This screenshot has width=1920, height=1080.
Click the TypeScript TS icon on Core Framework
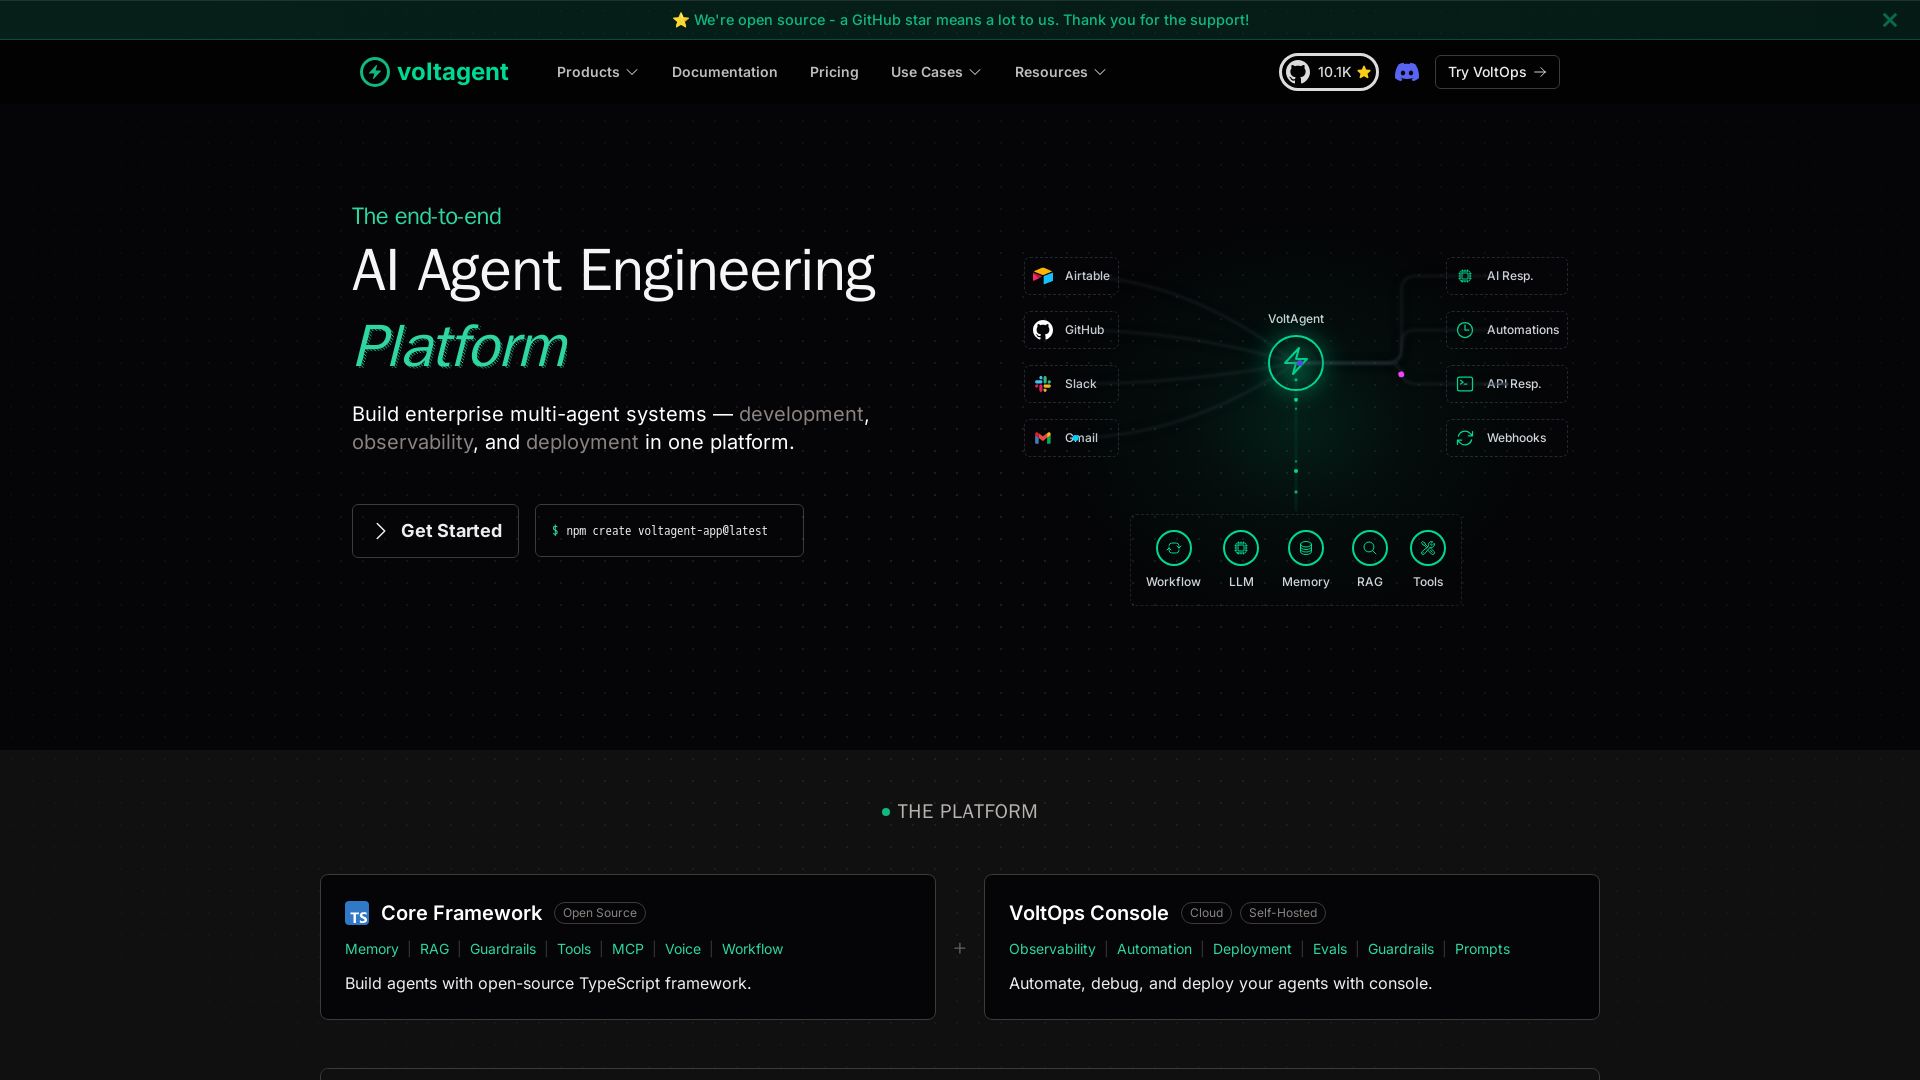tap(357, 913)
